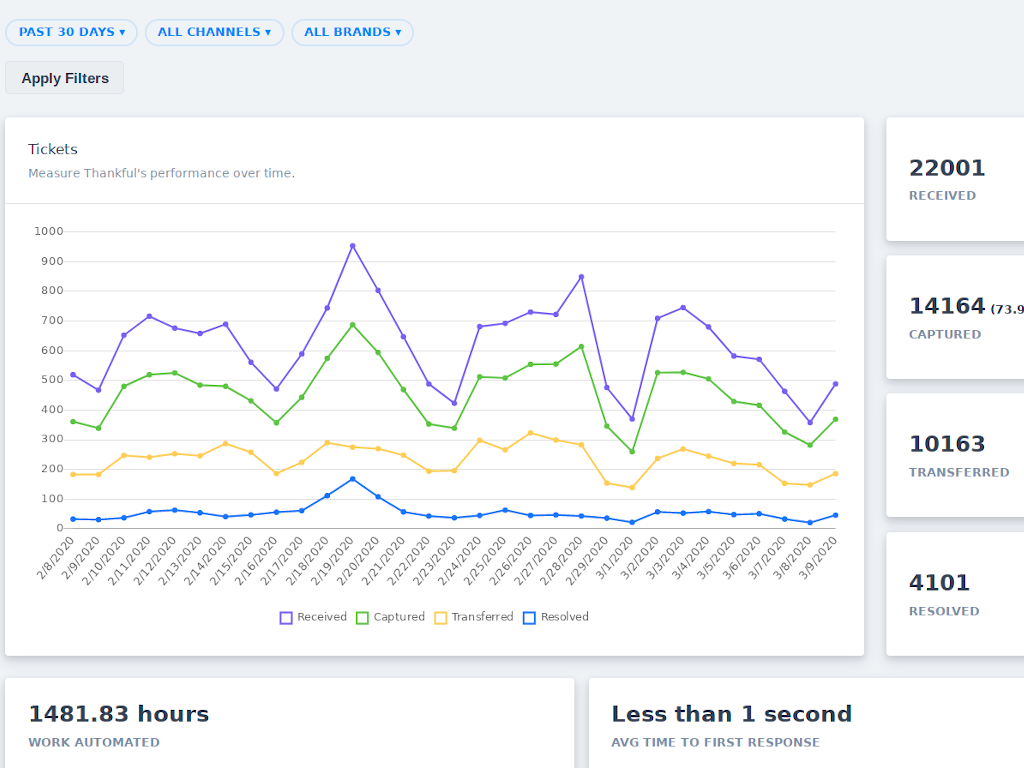This screenshot has height=768, width=1024.
Task: Click the Received data point at 2/28/2020
Action: tap(581, 277)
